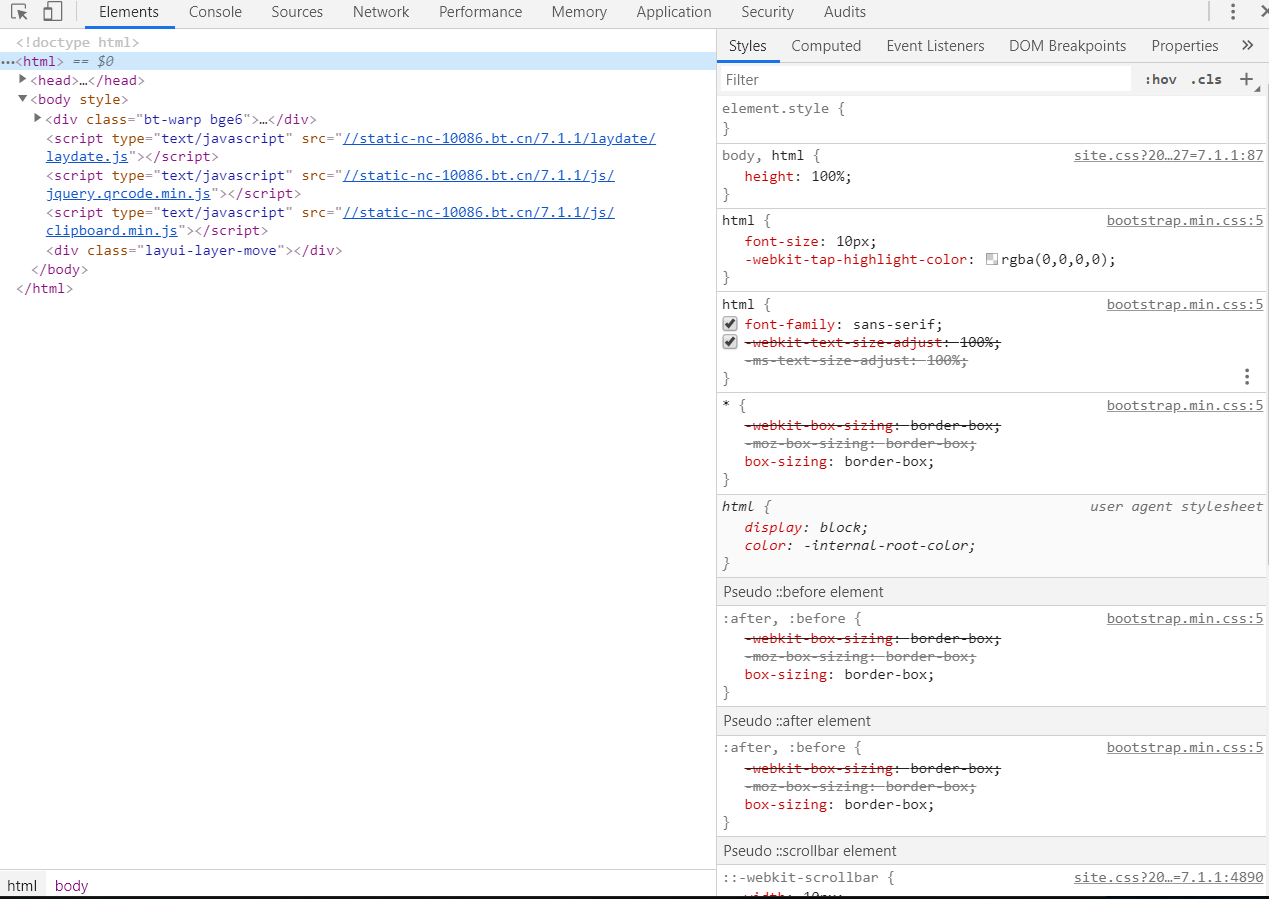Select the Application tab
The height and width of the screenshot is (899, 1269).
pos(674,12)
